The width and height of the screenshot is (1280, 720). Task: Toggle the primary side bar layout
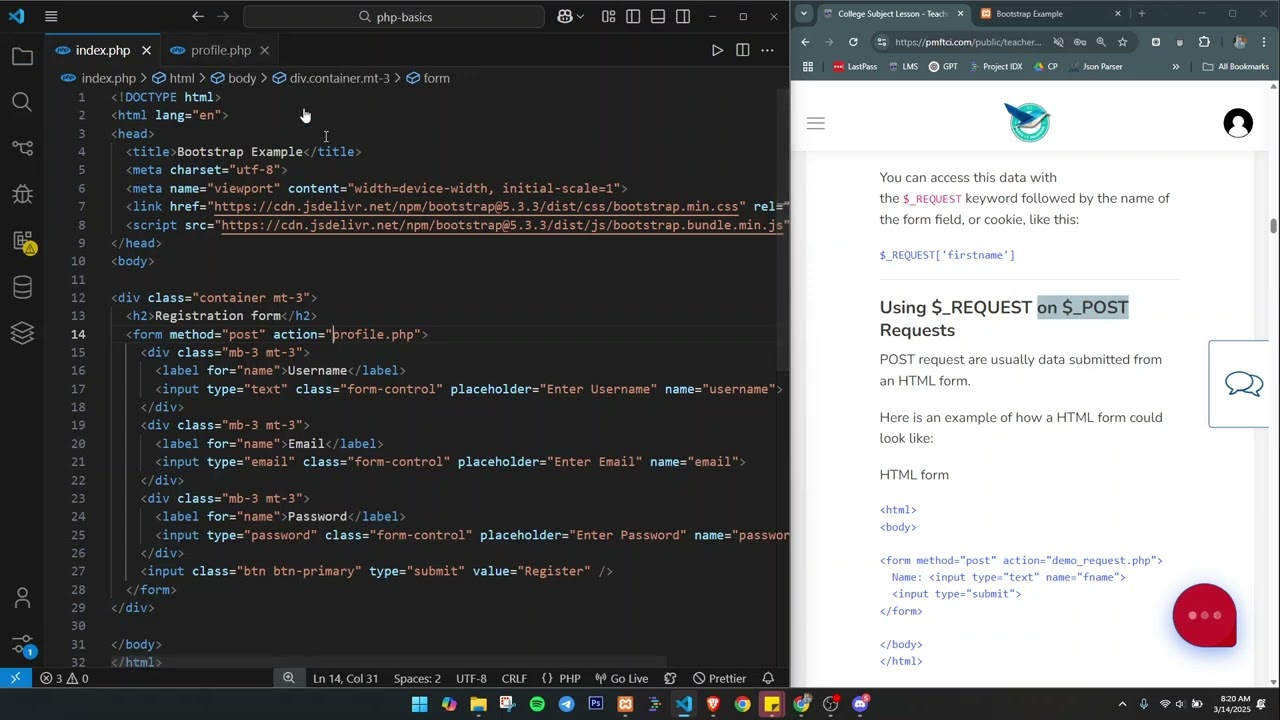633,17
